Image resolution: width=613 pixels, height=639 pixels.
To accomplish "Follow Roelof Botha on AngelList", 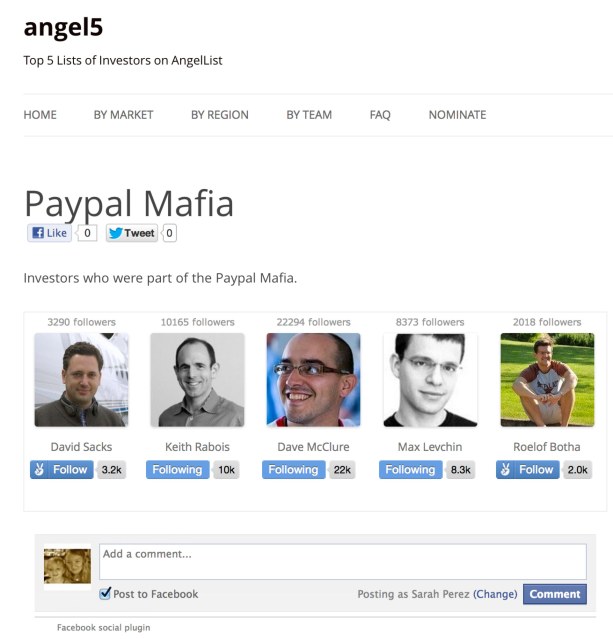I will pyautogui.click(x=527, y=469).
